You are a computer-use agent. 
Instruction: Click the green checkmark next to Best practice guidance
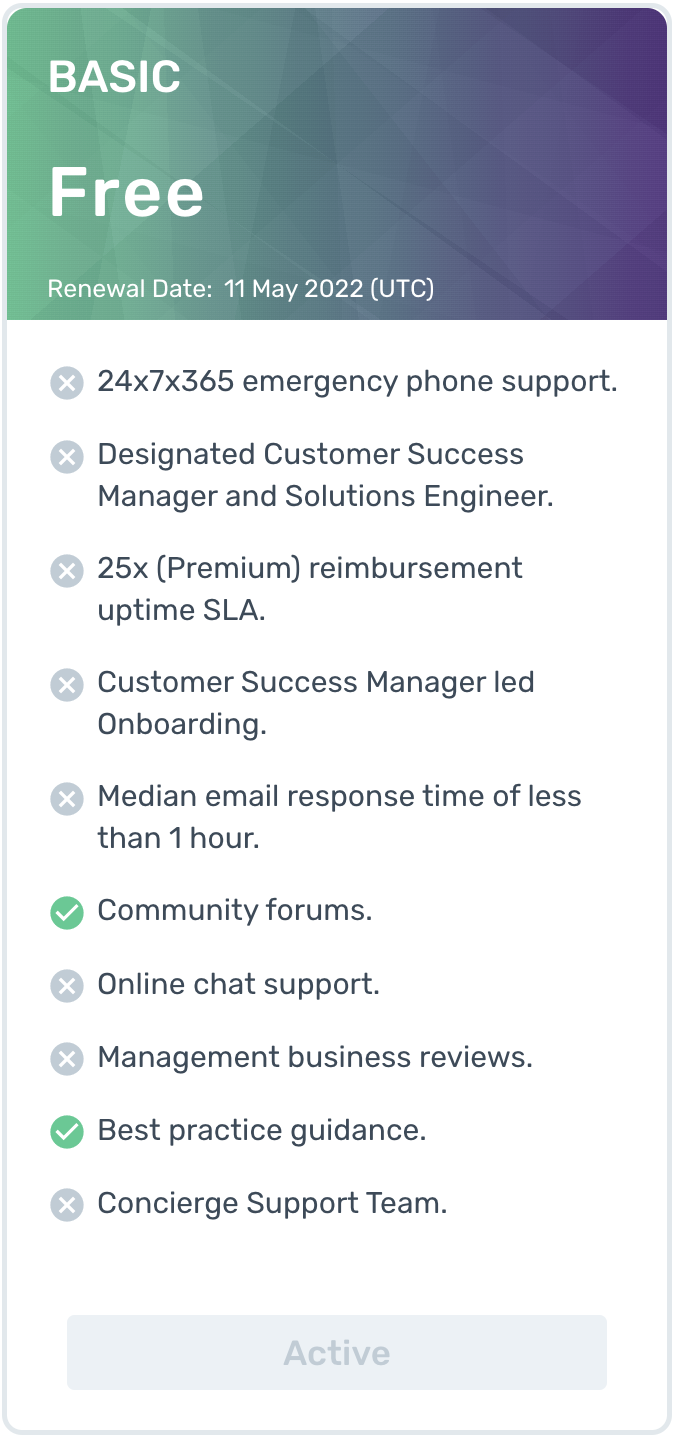(67, 1132)
